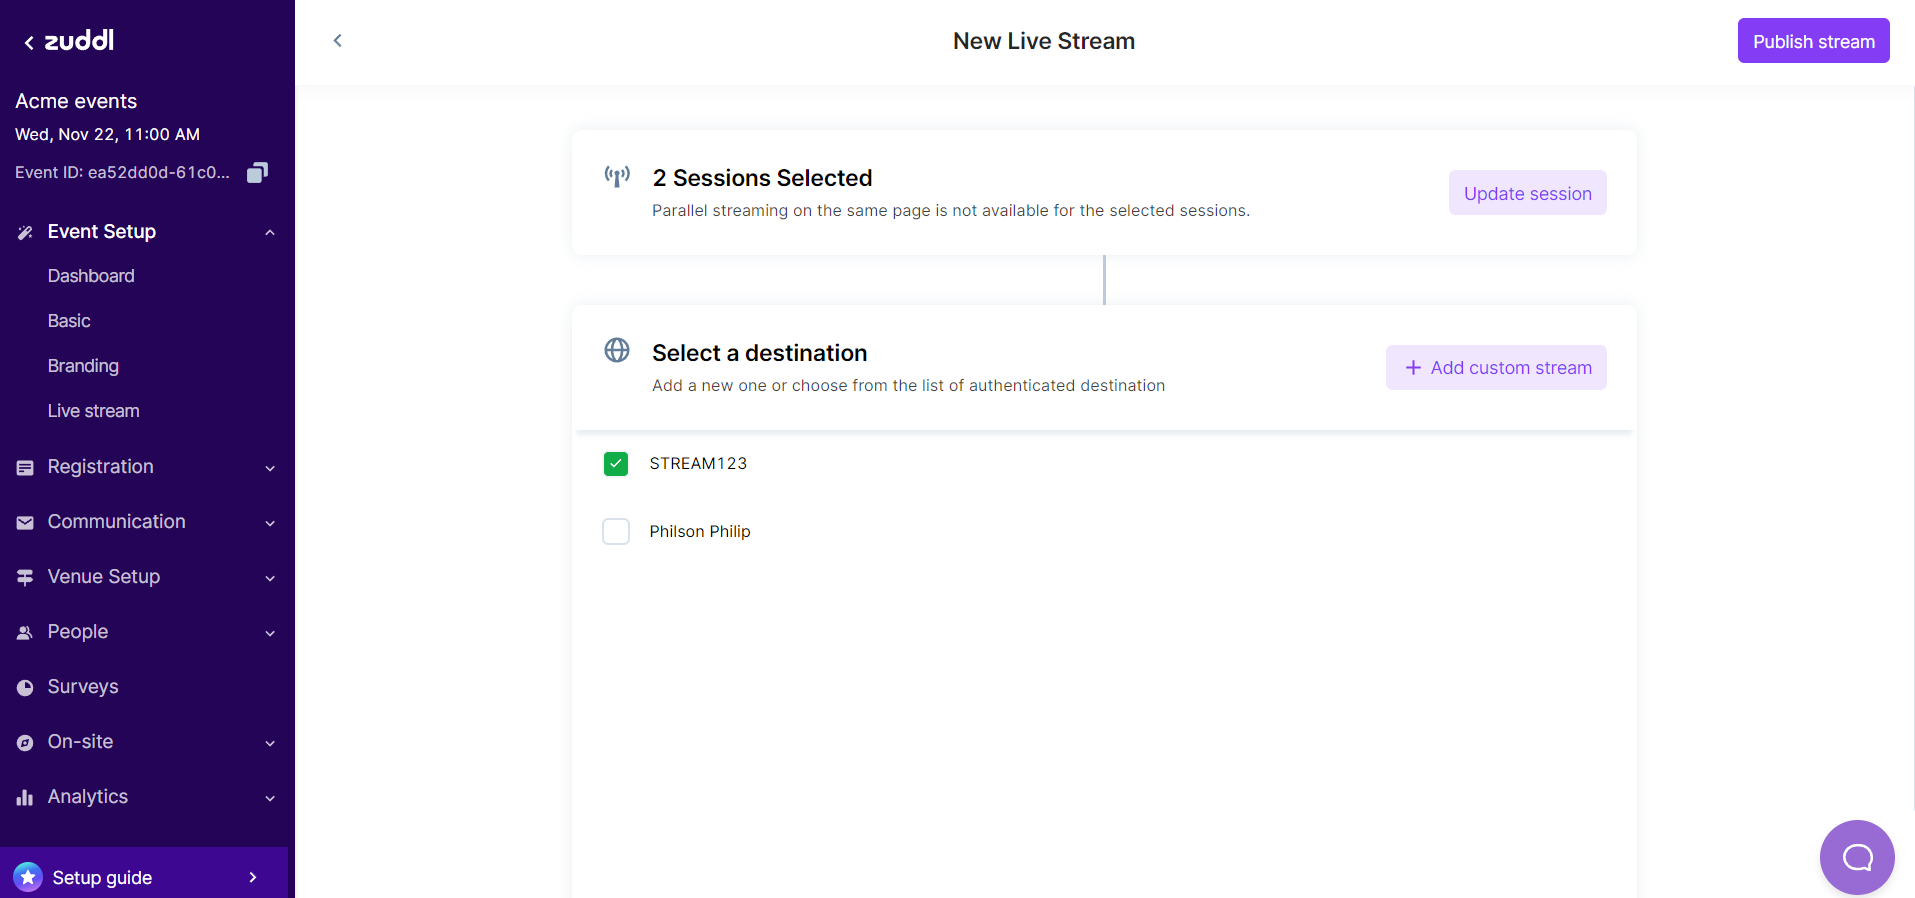This screenshot has width=1915, height=898.
Task: Open the Dashboard menu item
Action: 91,276
